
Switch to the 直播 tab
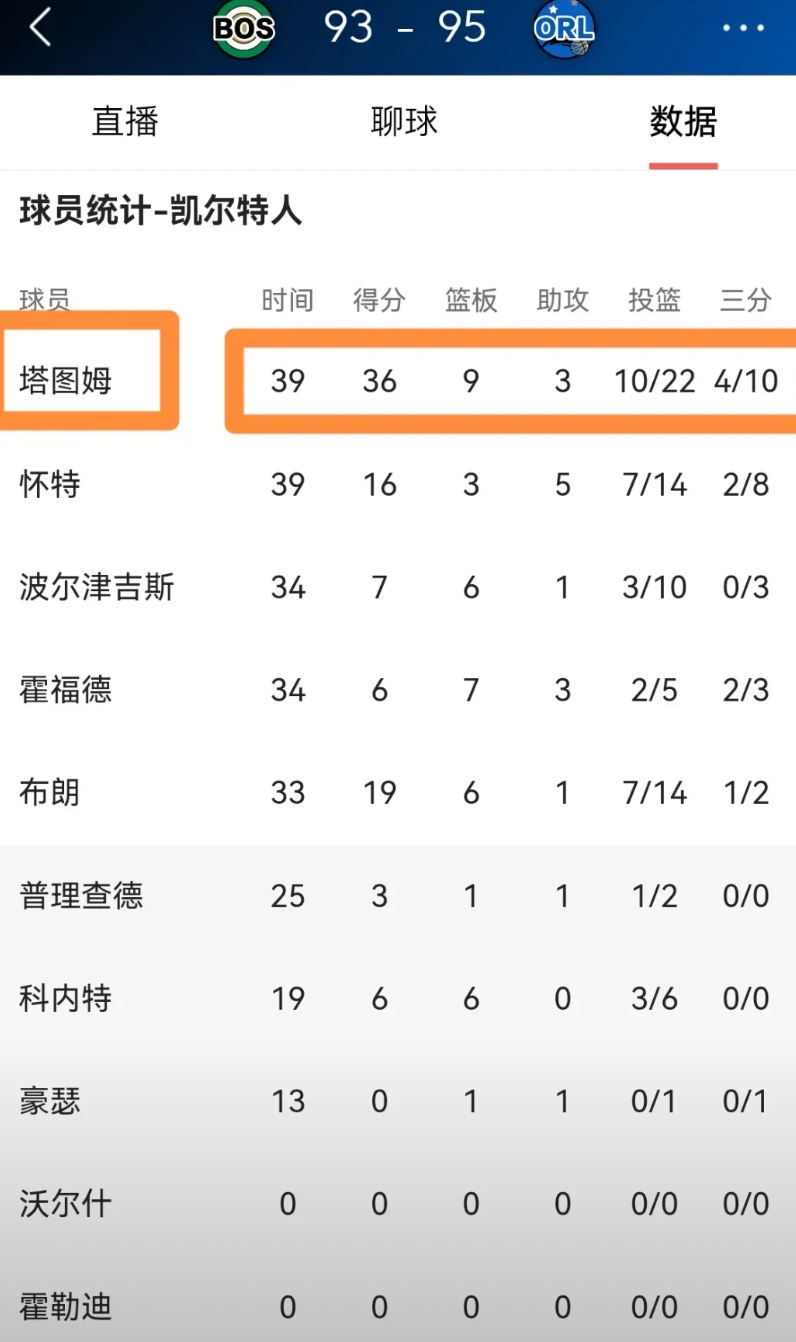click(125, 122)
